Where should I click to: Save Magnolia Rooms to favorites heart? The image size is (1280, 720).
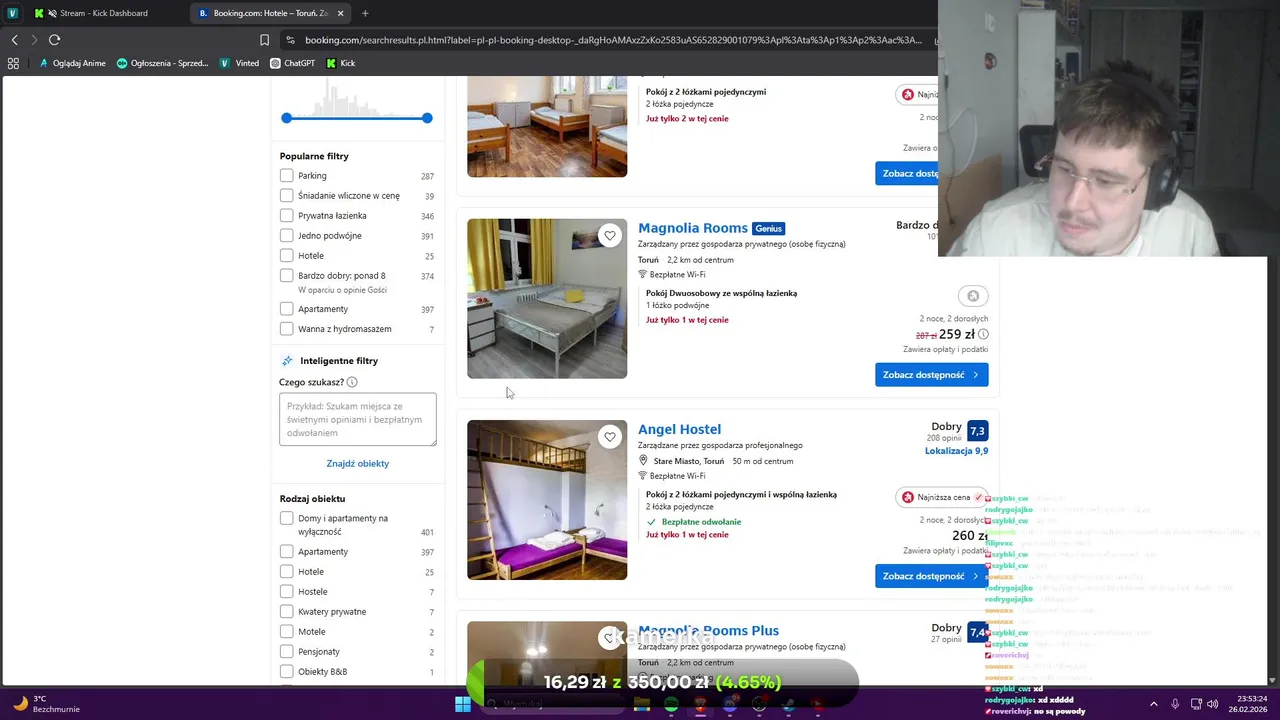click(610, 236)
